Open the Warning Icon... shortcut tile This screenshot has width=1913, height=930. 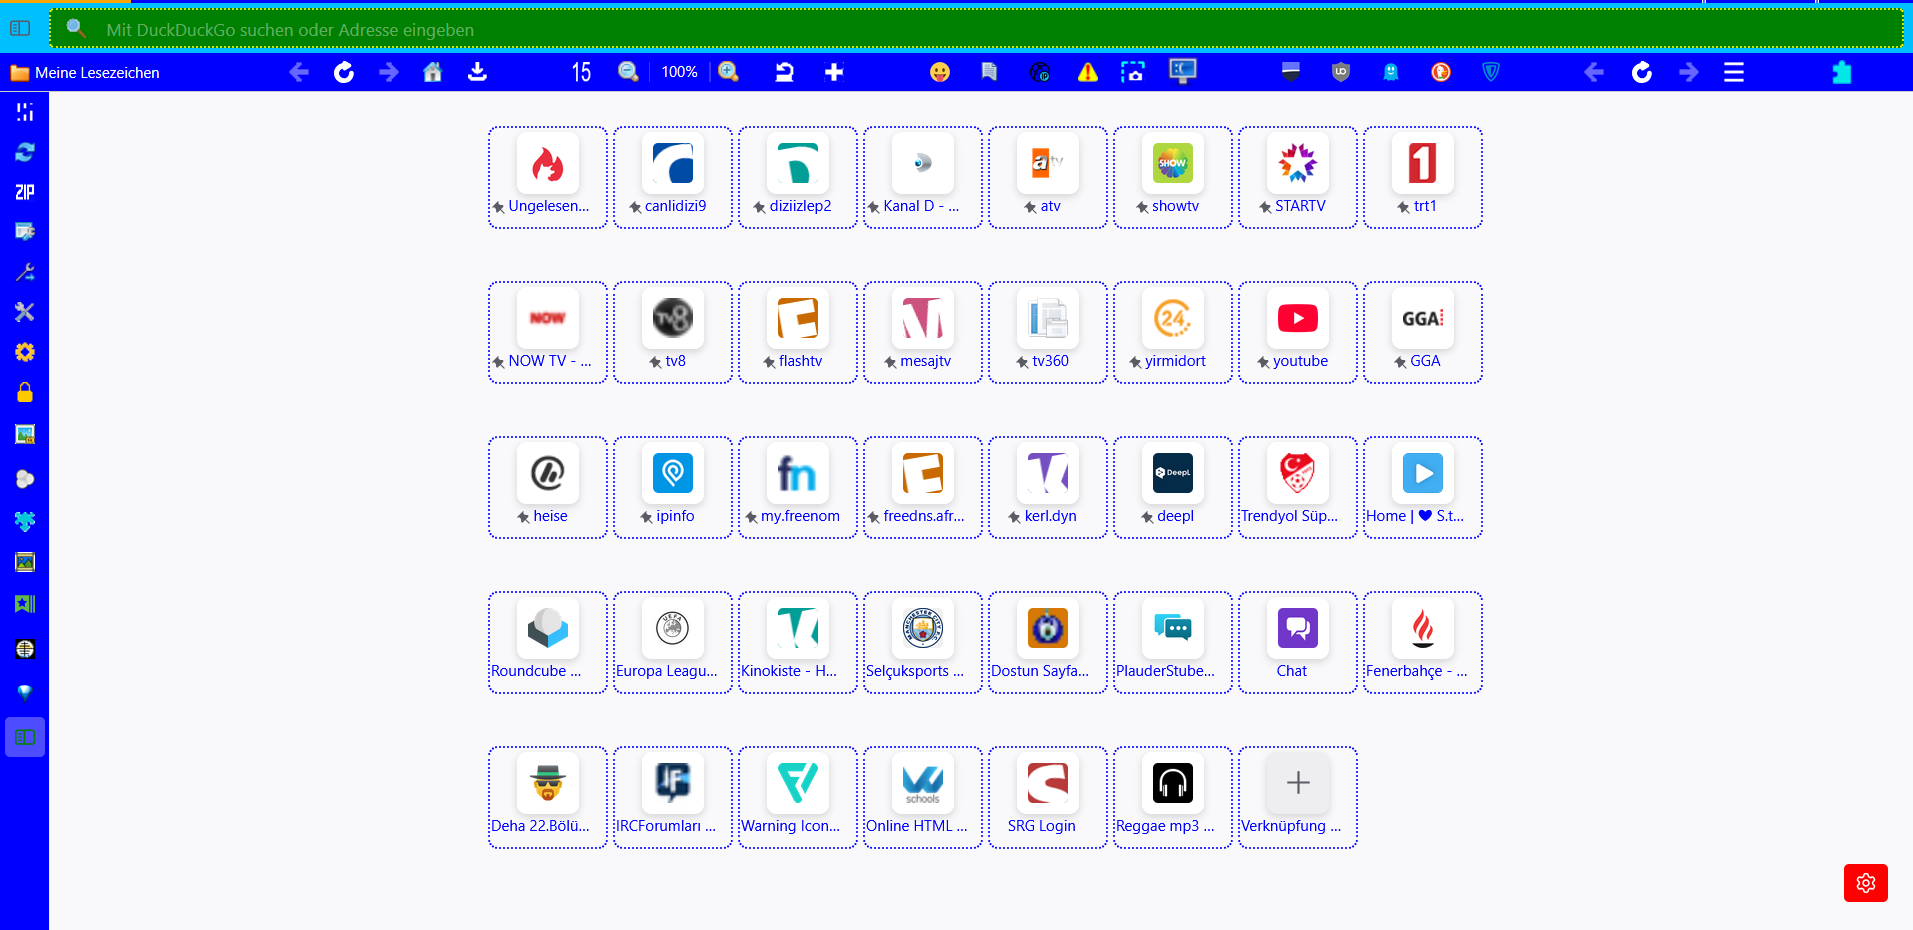[798, 797]
